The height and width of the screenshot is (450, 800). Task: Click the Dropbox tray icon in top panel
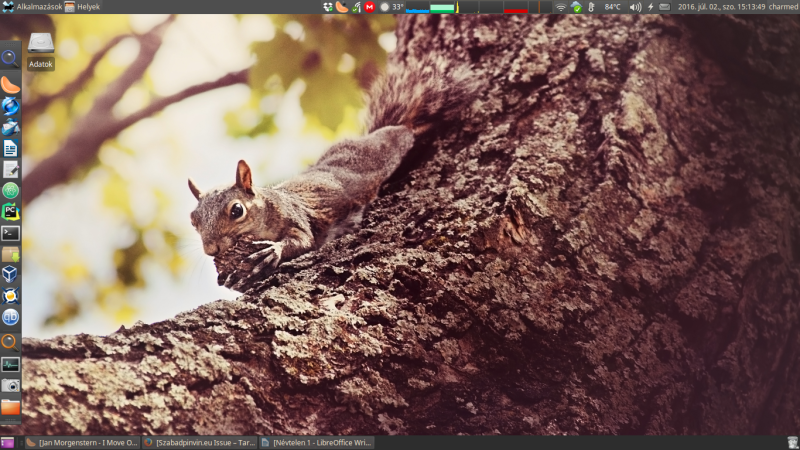point(328,7)
